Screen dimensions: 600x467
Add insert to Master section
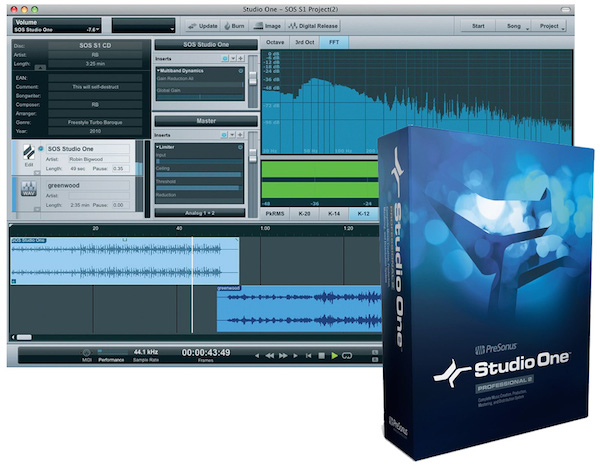click(x=240, y=135)
